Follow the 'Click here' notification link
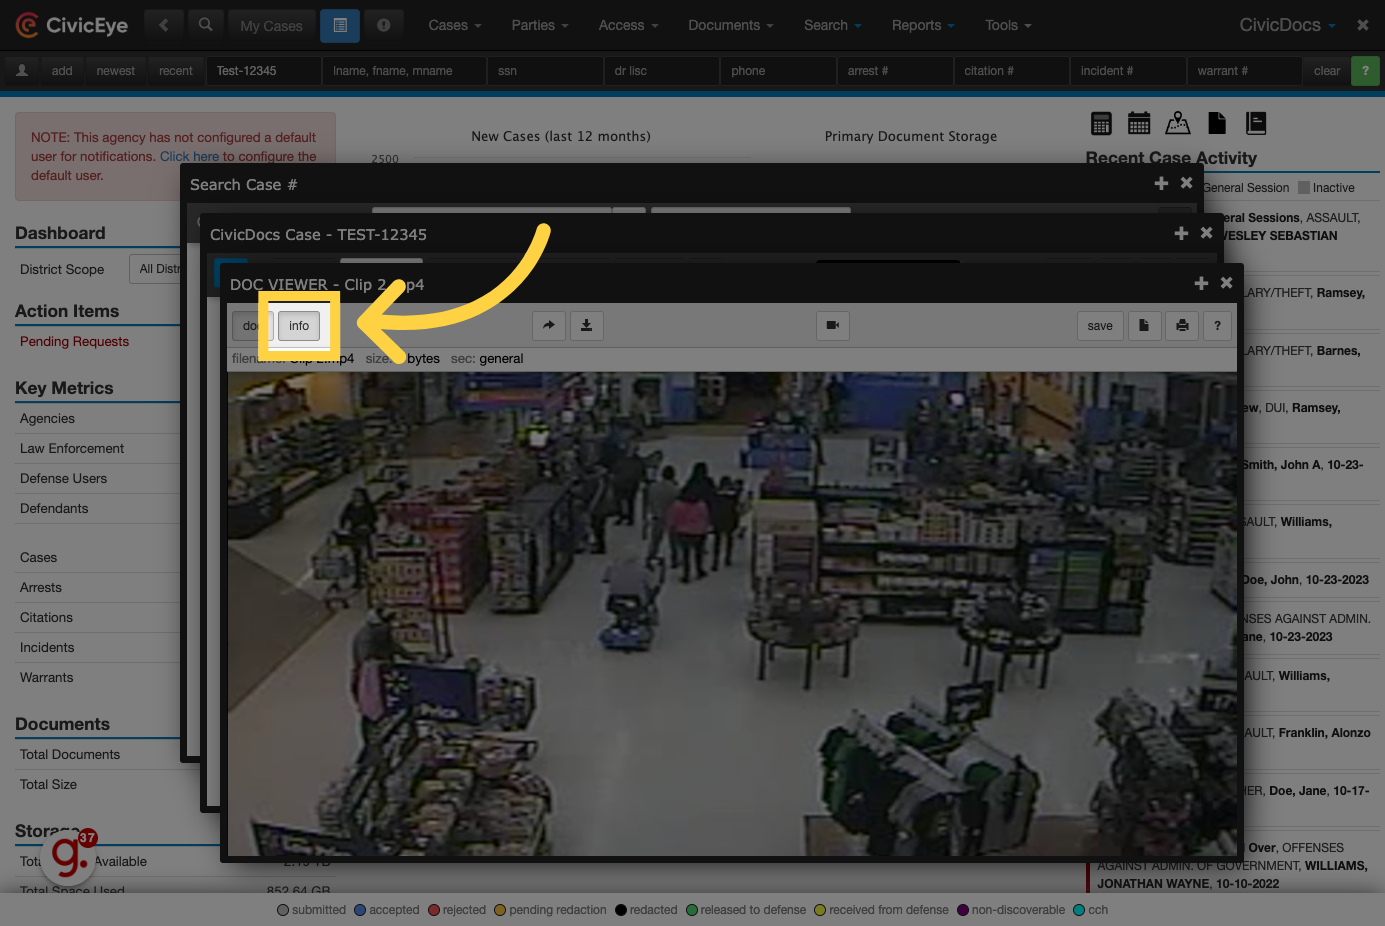The height and width of the screenshot is (926, 1385). pos(189,156)
